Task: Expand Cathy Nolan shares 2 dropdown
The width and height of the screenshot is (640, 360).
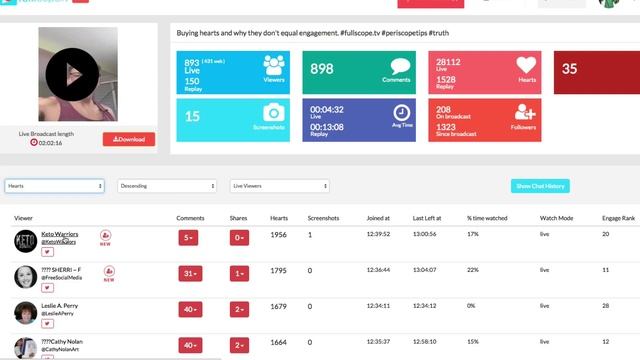Action: coord(239,345)
